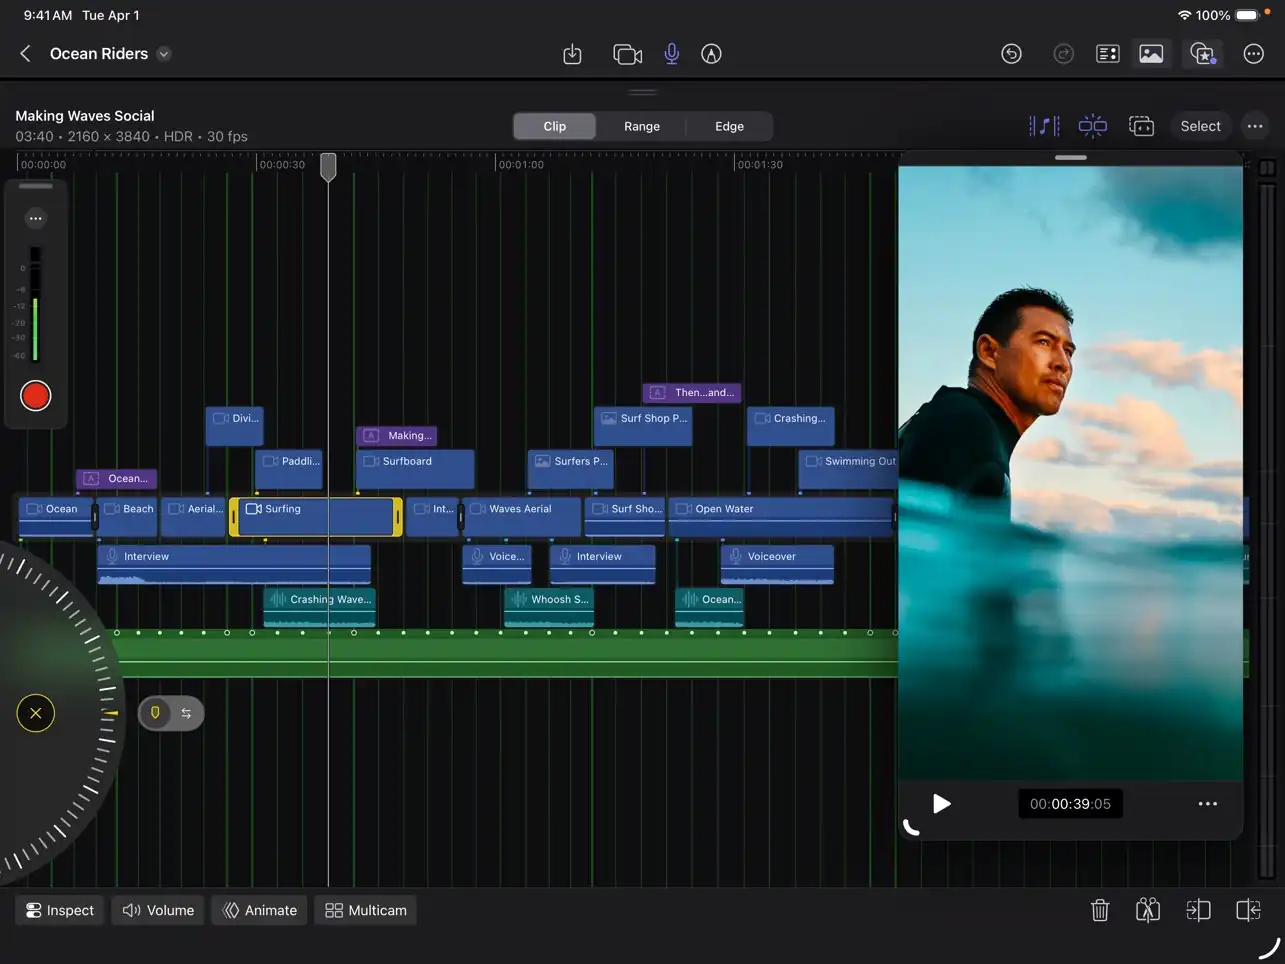
Task: Trim start of clip to playhead
Action: coord(1197,910)
